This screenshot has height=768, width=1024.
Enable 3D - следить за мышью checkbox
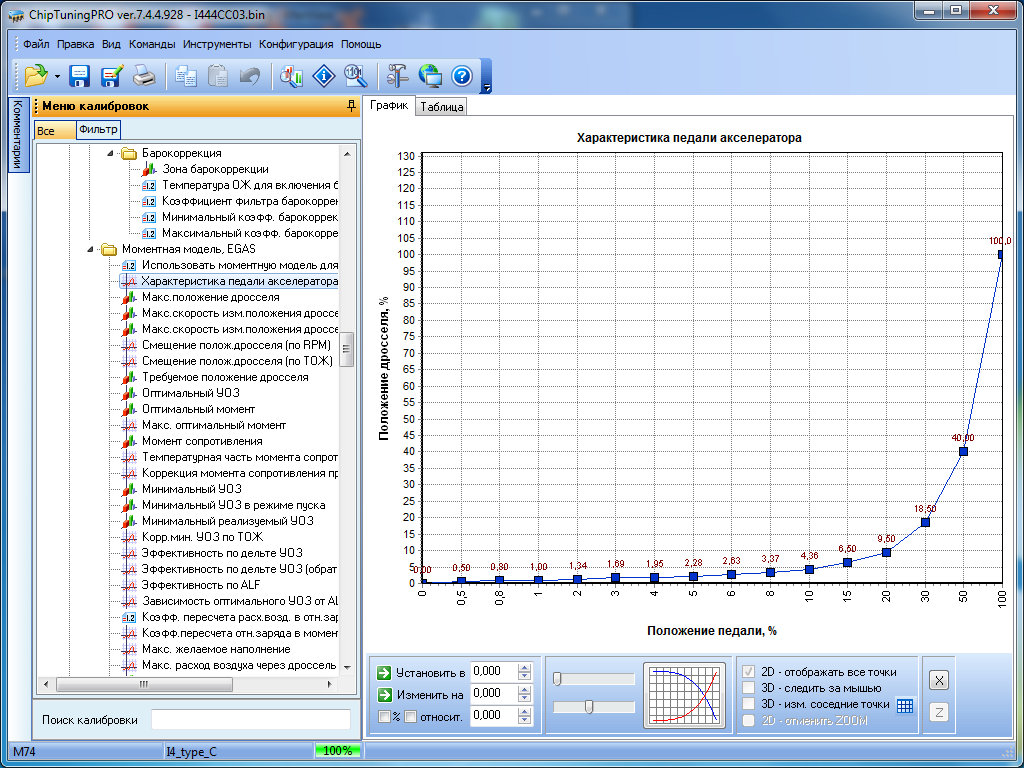748,688
